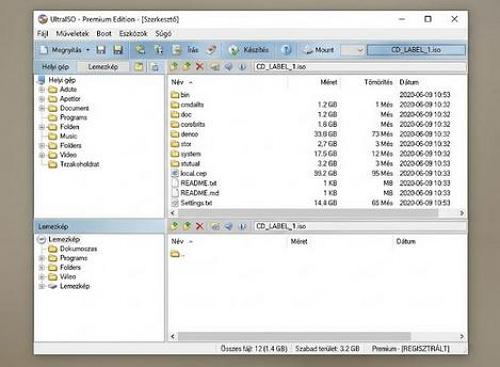Click the round info icon in lower pane toolbar
The image size is (500, 367).
point(243,226)
